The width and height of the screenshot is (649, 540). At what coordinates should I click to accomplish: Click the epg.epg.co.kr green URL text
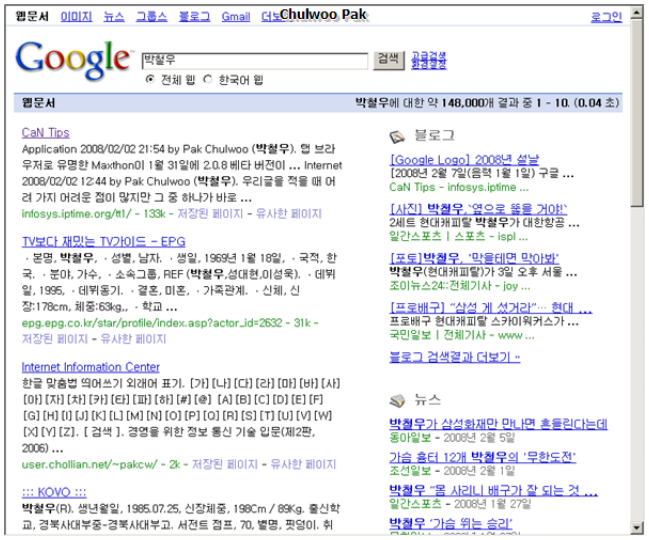(x=152, y=323)
